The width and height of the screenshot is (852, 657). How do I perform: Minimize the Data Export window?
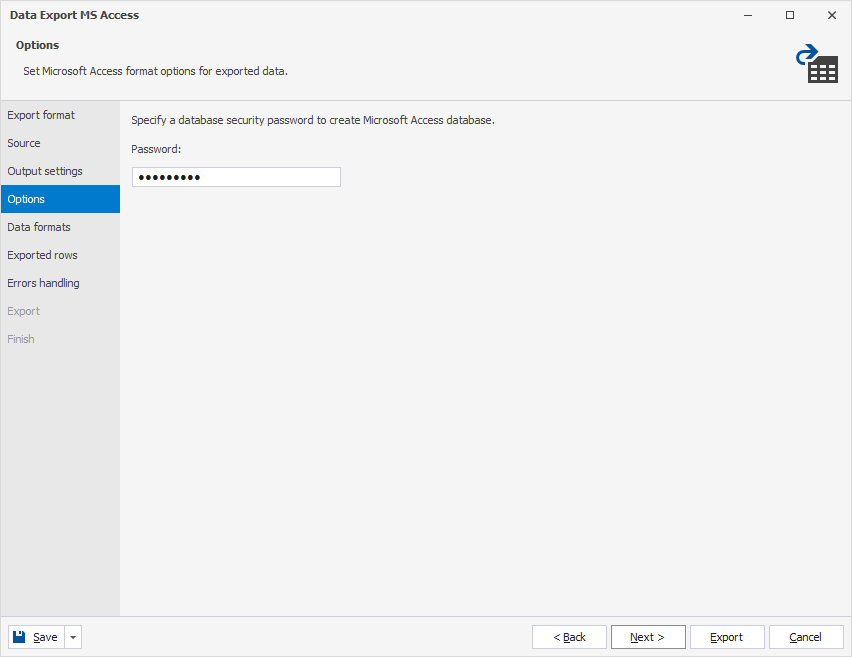(x=748, y=15)
